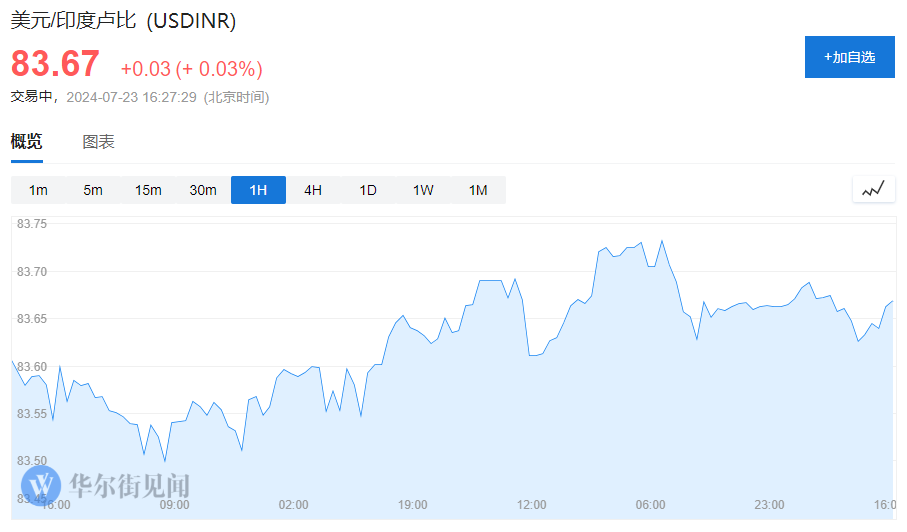
Task: Set chart interval to 1W
Action: pyautogui.click(x=423, y=190)
